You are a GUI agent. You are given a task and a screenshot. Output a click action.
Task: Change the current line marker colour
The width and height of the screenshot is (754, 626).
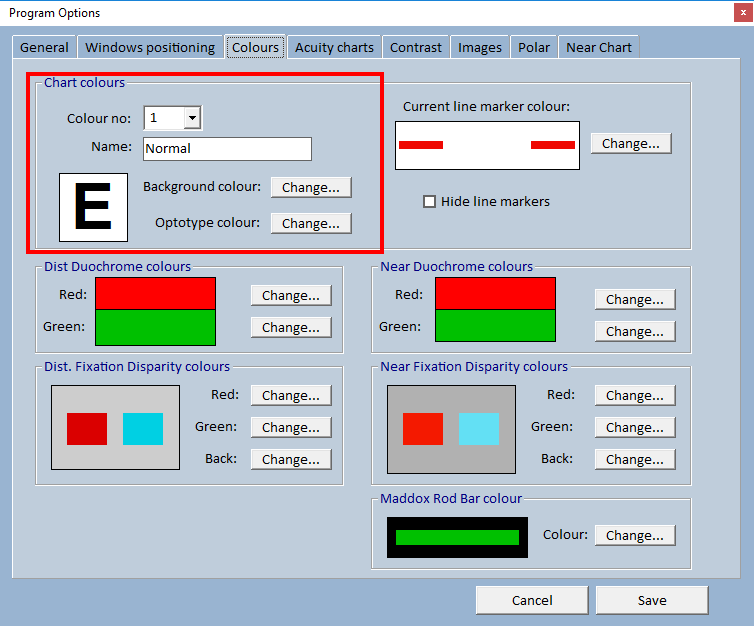pos(631,143)
